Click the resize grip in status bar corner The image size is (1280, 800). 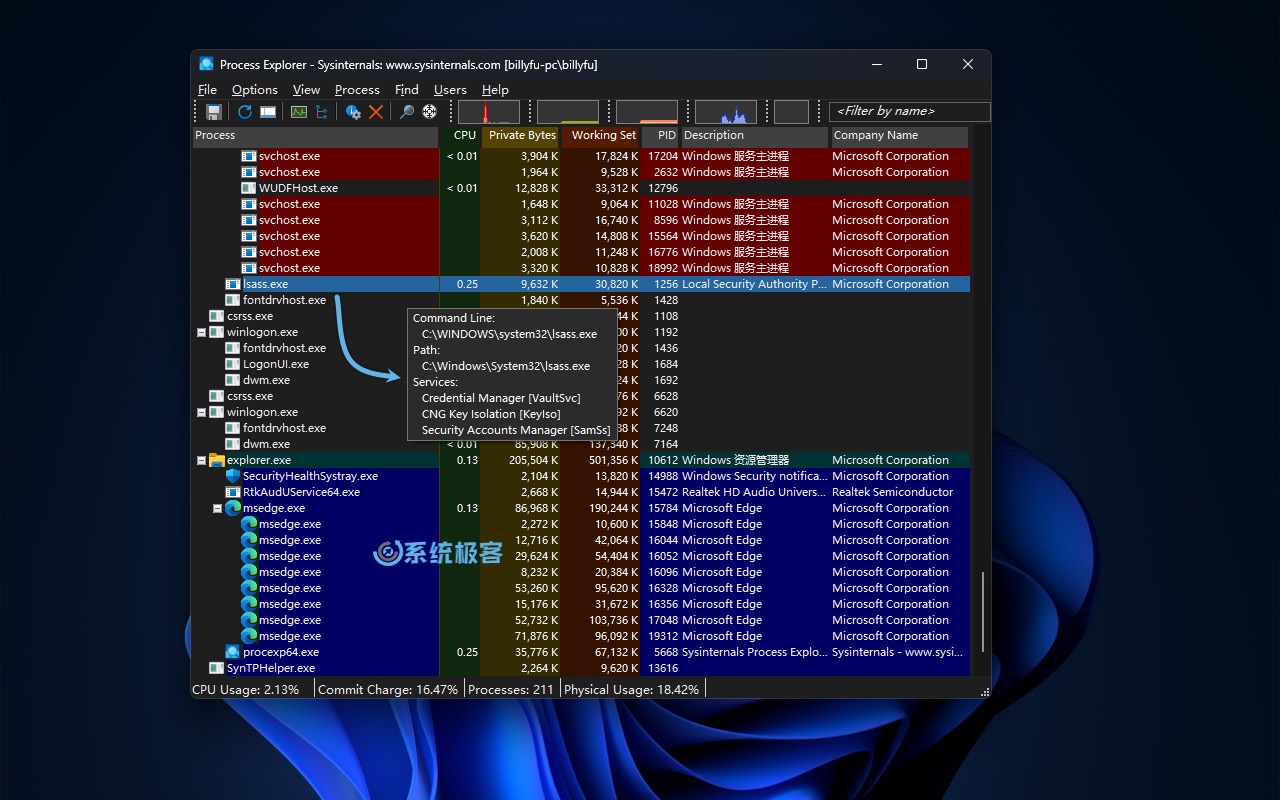coord(984,690)
